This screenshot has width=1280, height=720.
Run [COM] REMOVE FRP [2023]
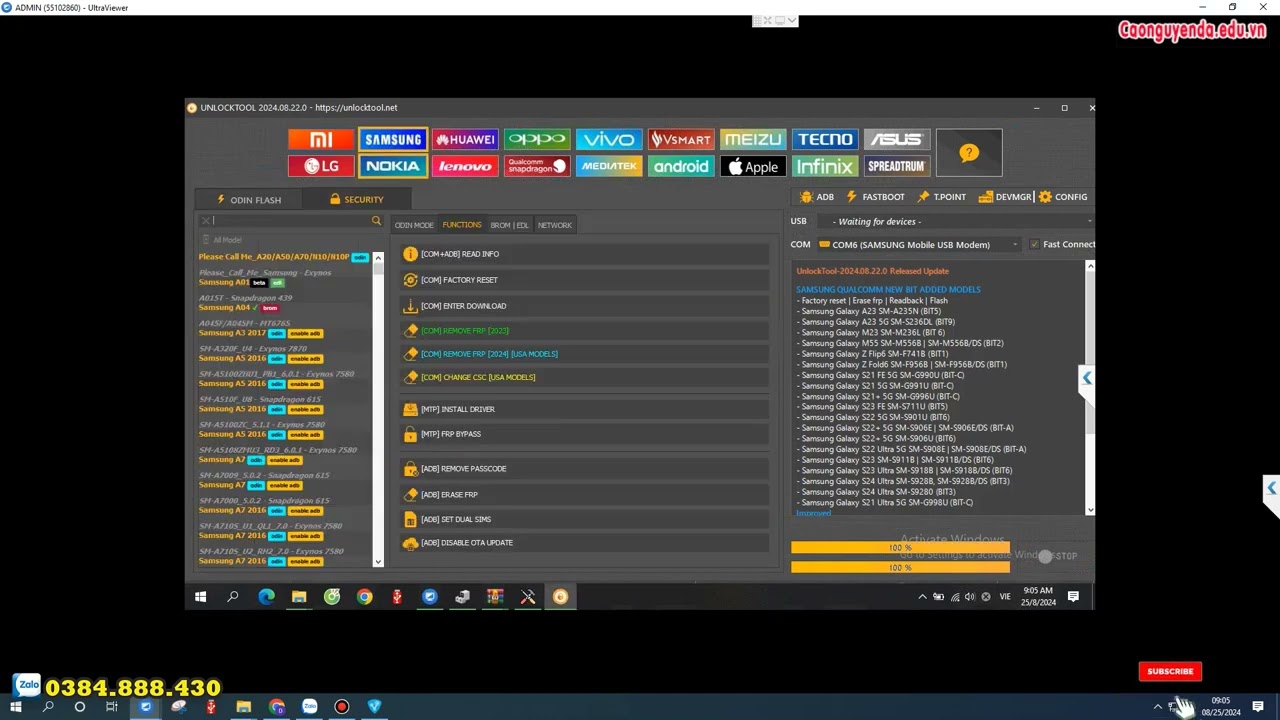coord(585,330)
